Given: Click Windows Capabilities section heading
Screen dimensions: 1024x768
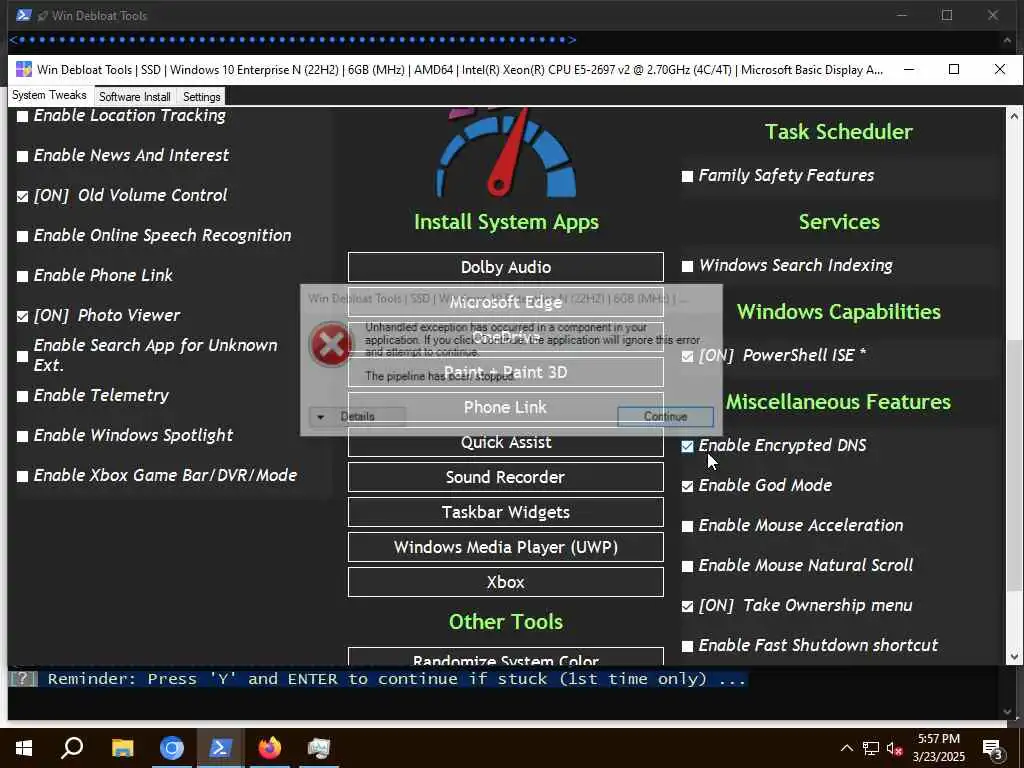Looking at the screenshot, I should click(839, 312).
